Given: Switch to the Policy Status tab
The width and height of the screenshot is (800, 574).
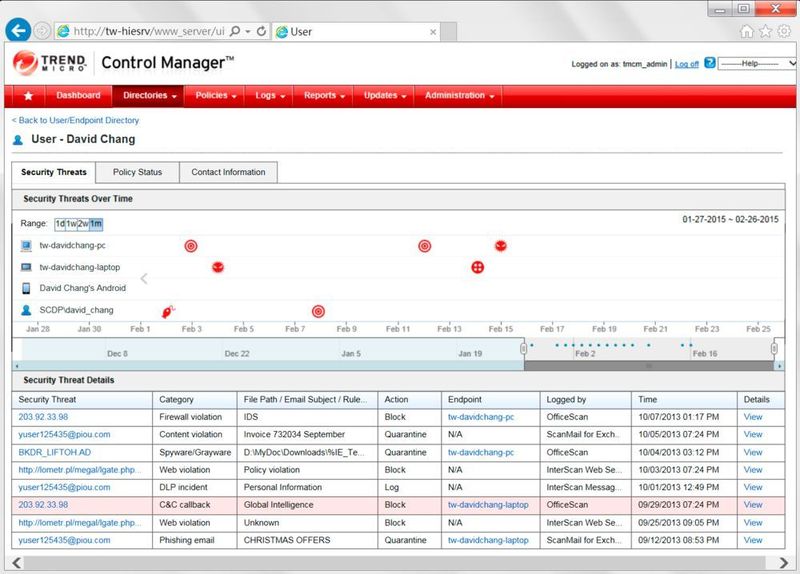Looking at the screenshot, I should pos(137,172).
